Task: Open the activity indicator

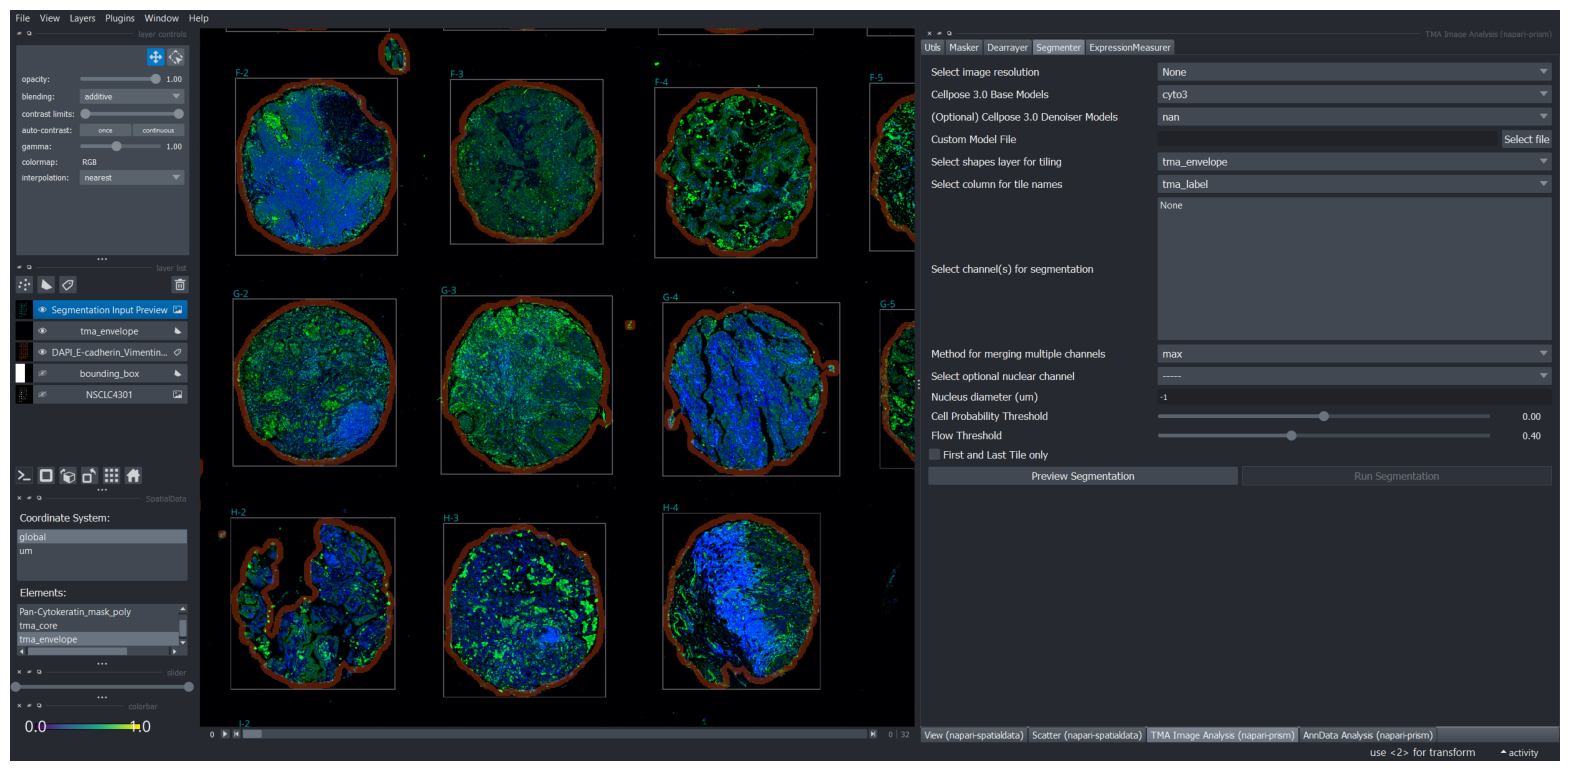Action: [x=1519, y=753]
